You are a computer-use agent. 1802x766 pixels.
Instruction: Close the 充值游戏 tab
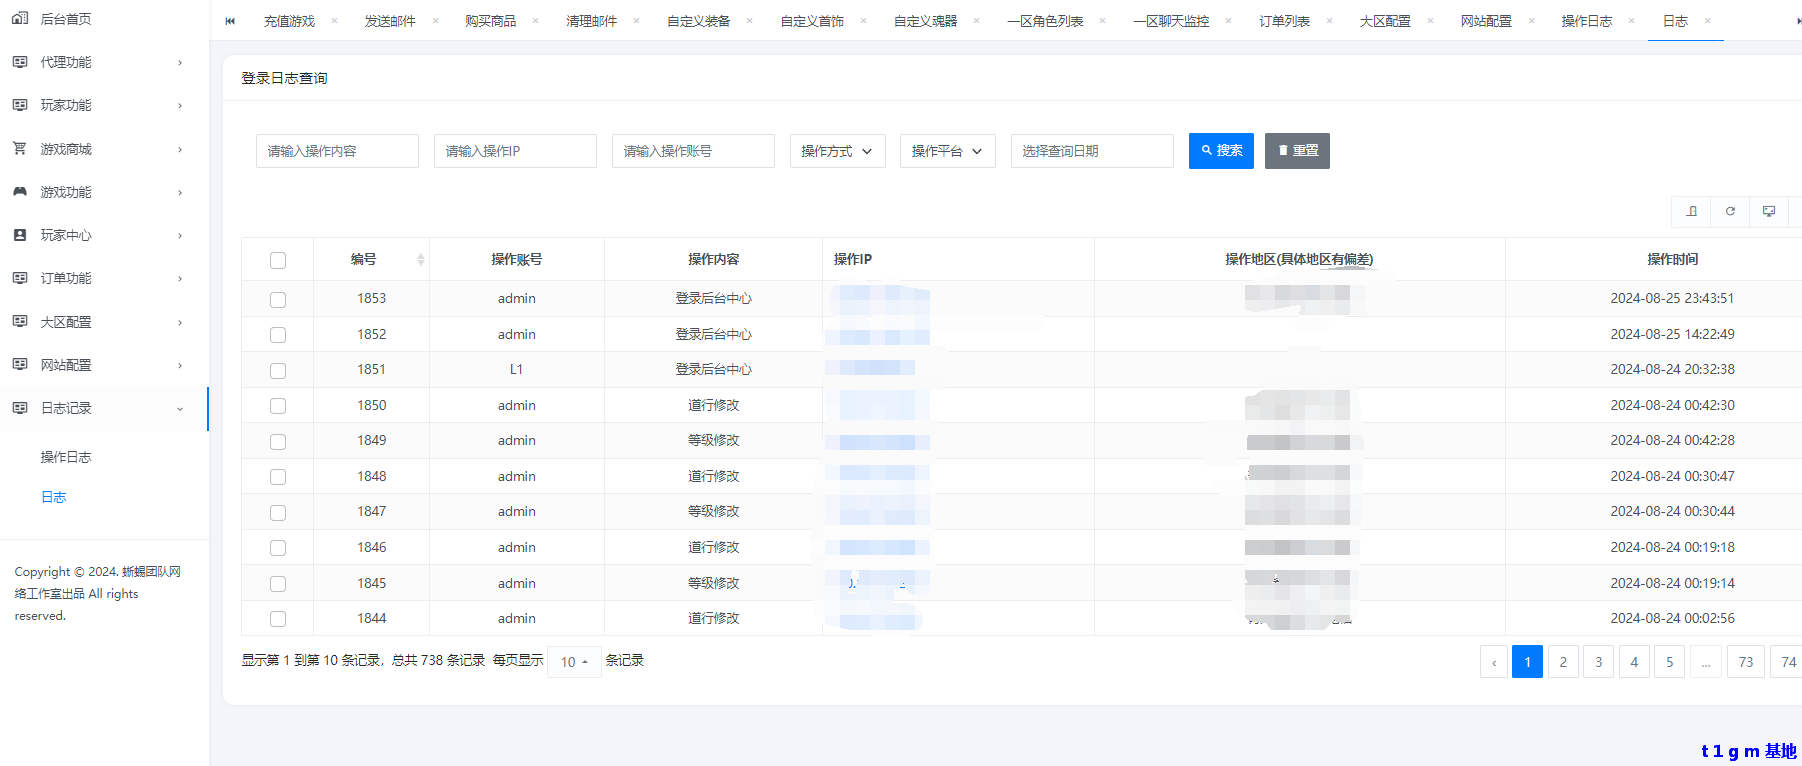click(x=334, y=21)
